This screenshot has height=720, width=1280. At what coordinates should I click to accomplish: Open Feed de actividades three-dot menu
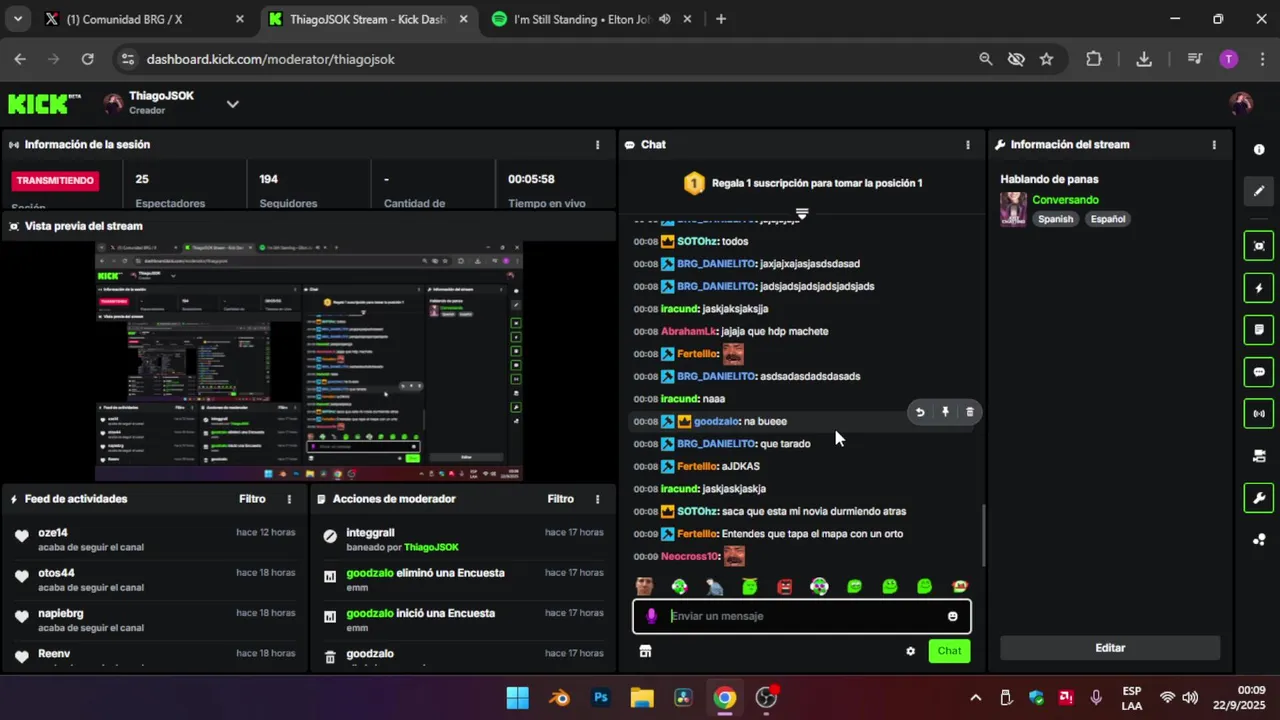point(290,499)
